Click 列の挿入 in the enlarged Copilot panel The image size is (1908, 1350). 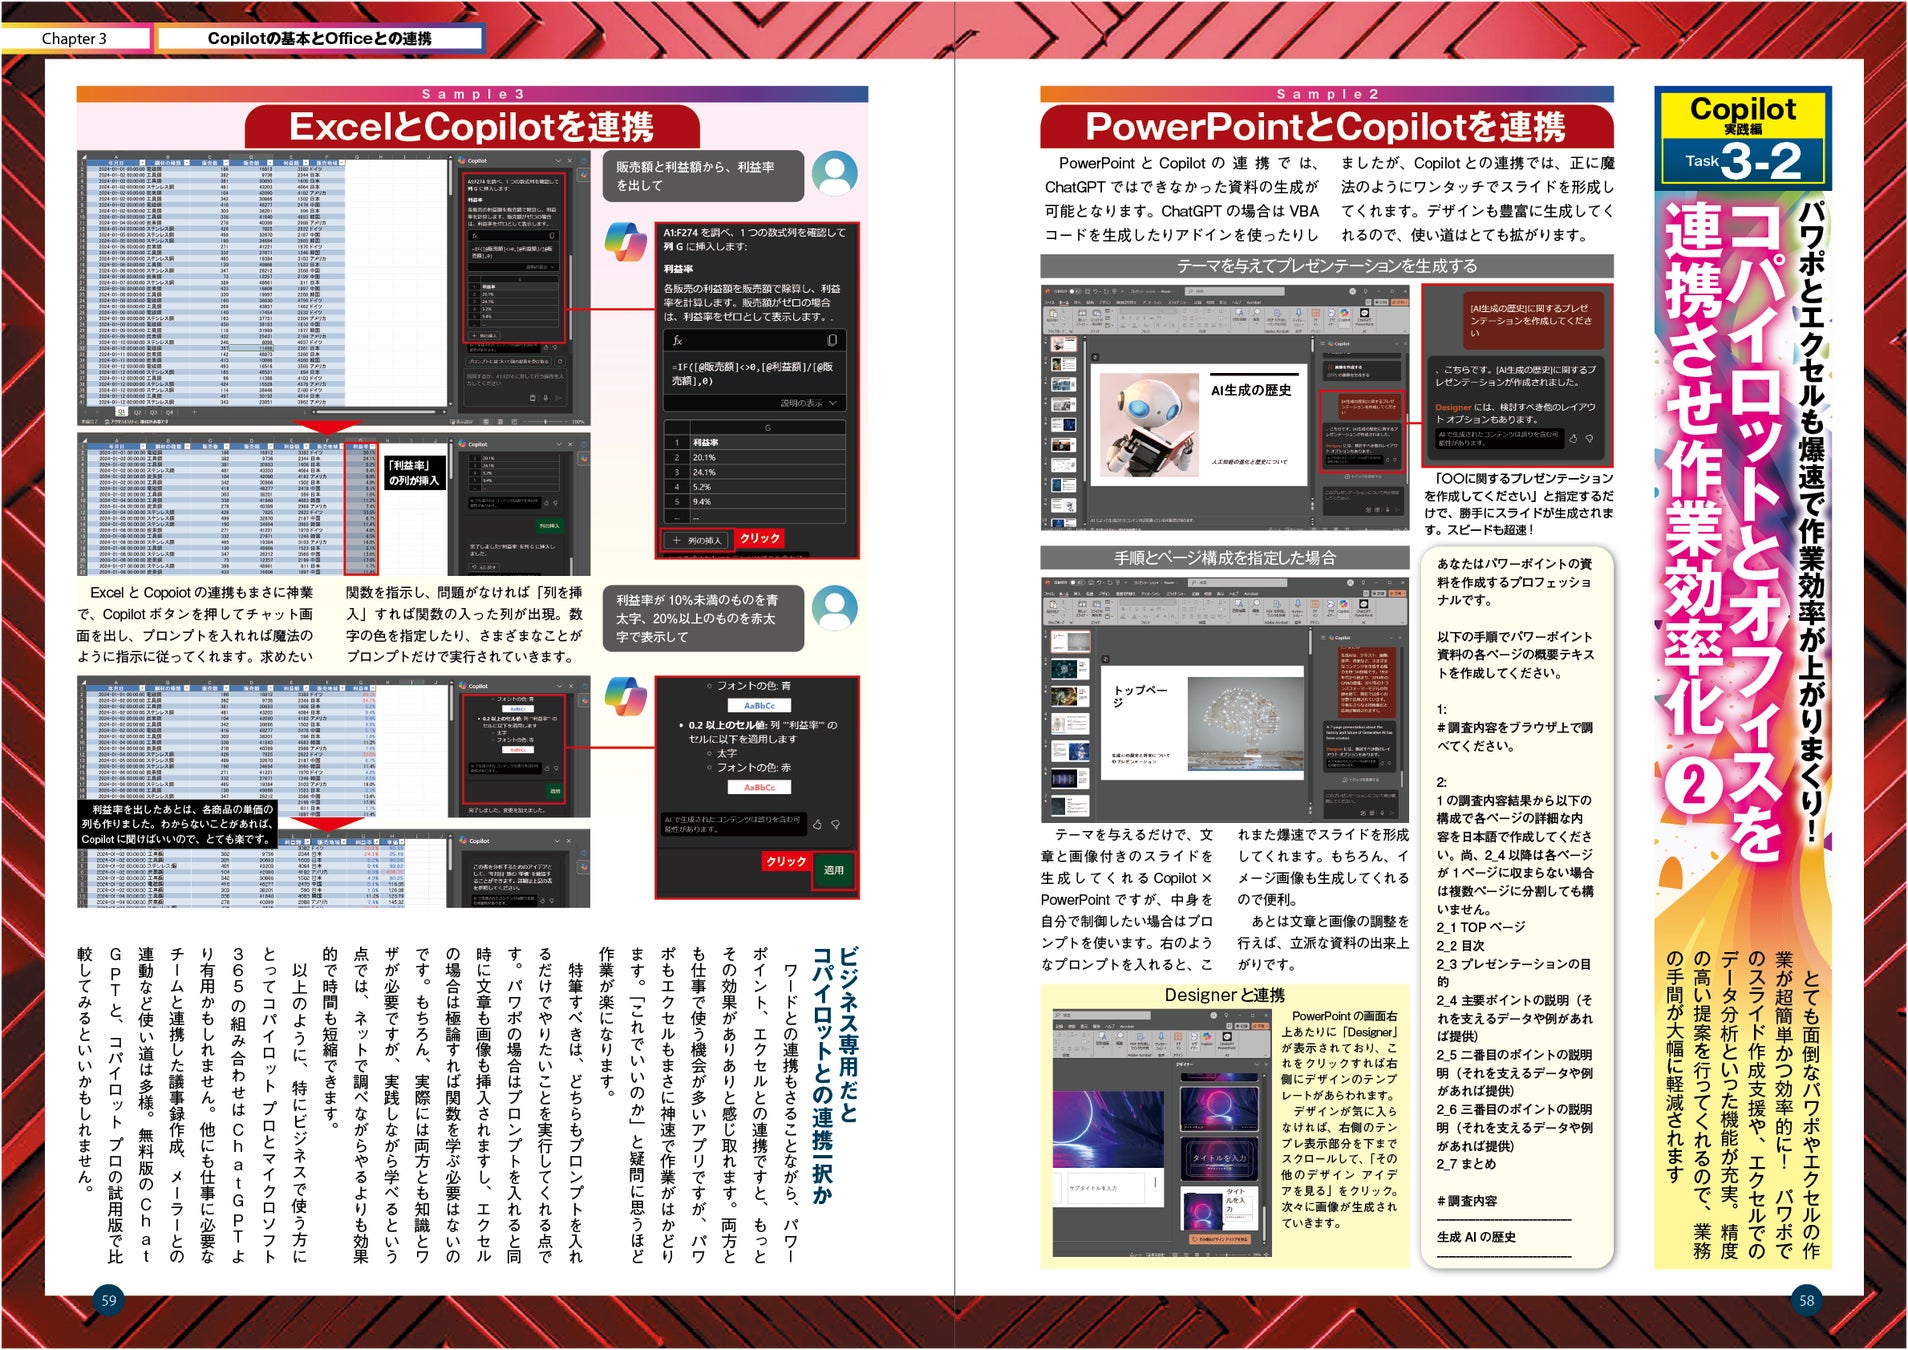pyautogui.click(x=697, y=540)
